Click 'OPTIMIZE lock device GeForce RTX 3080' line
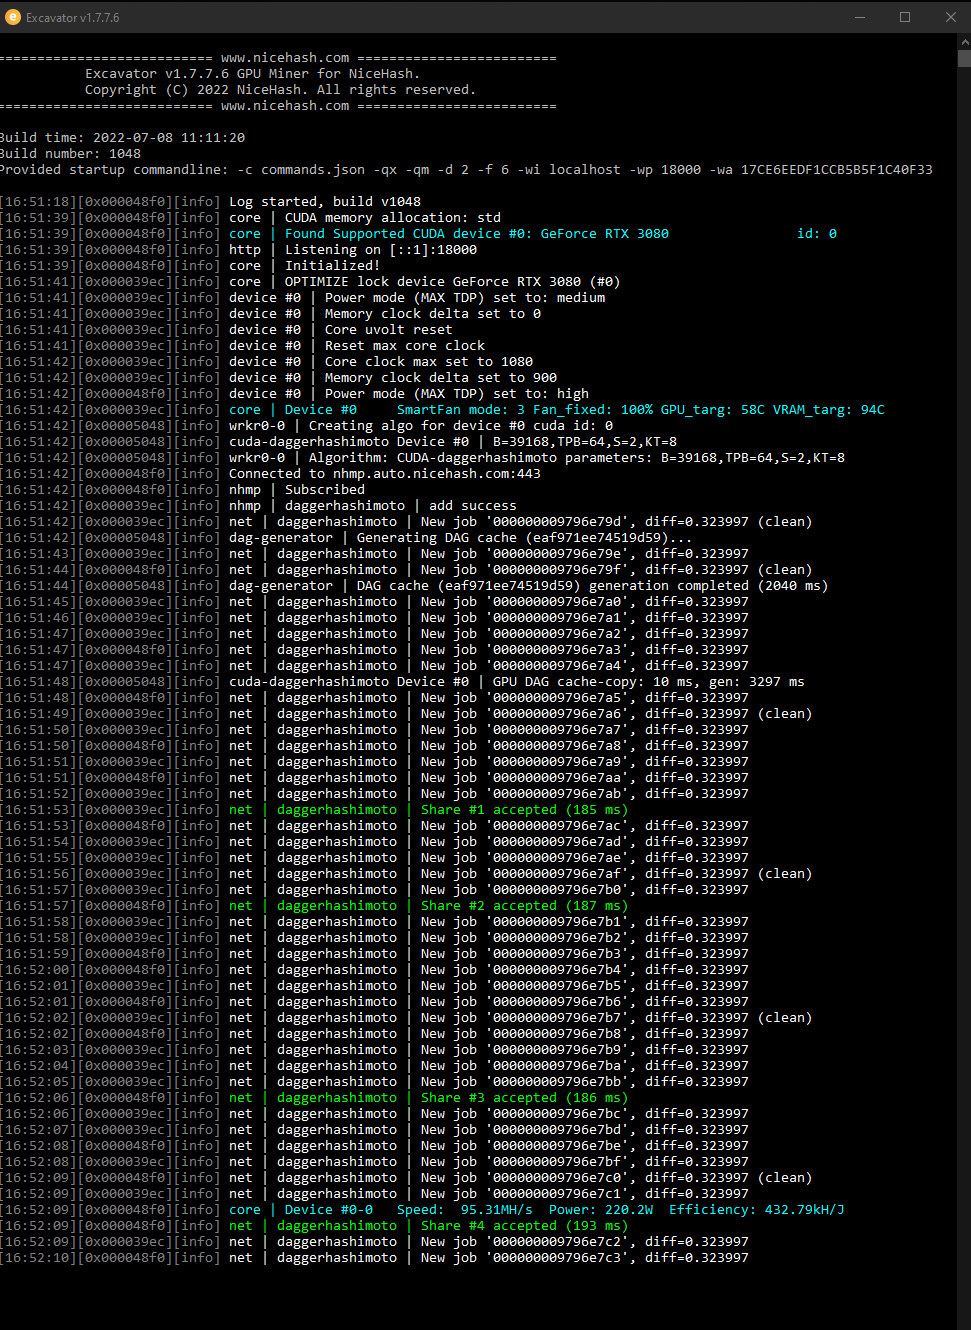Image resolution: width=971 pixels, height=1330 pixels. coord(310,282)
